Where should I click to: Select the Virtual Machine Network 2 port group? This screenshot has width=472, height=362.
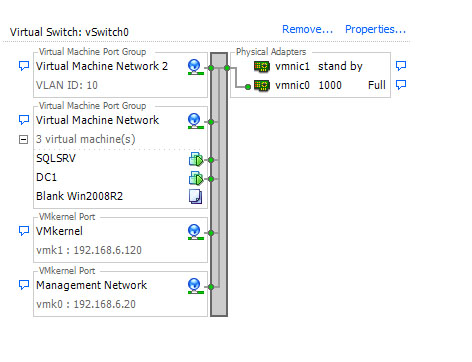[x=102, y=66]
